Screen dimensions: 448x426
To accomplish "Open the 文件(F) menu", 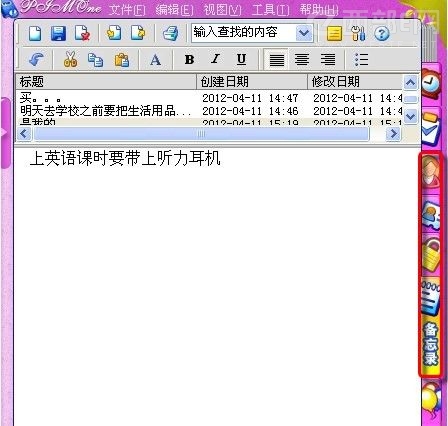I will tap(127, 9).
